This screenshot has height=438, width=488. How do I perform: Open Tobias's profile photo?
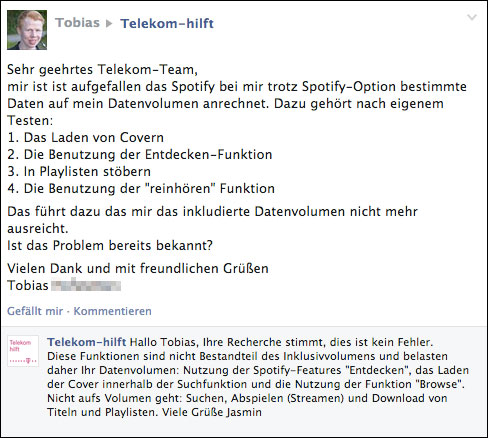coord(27,30)
